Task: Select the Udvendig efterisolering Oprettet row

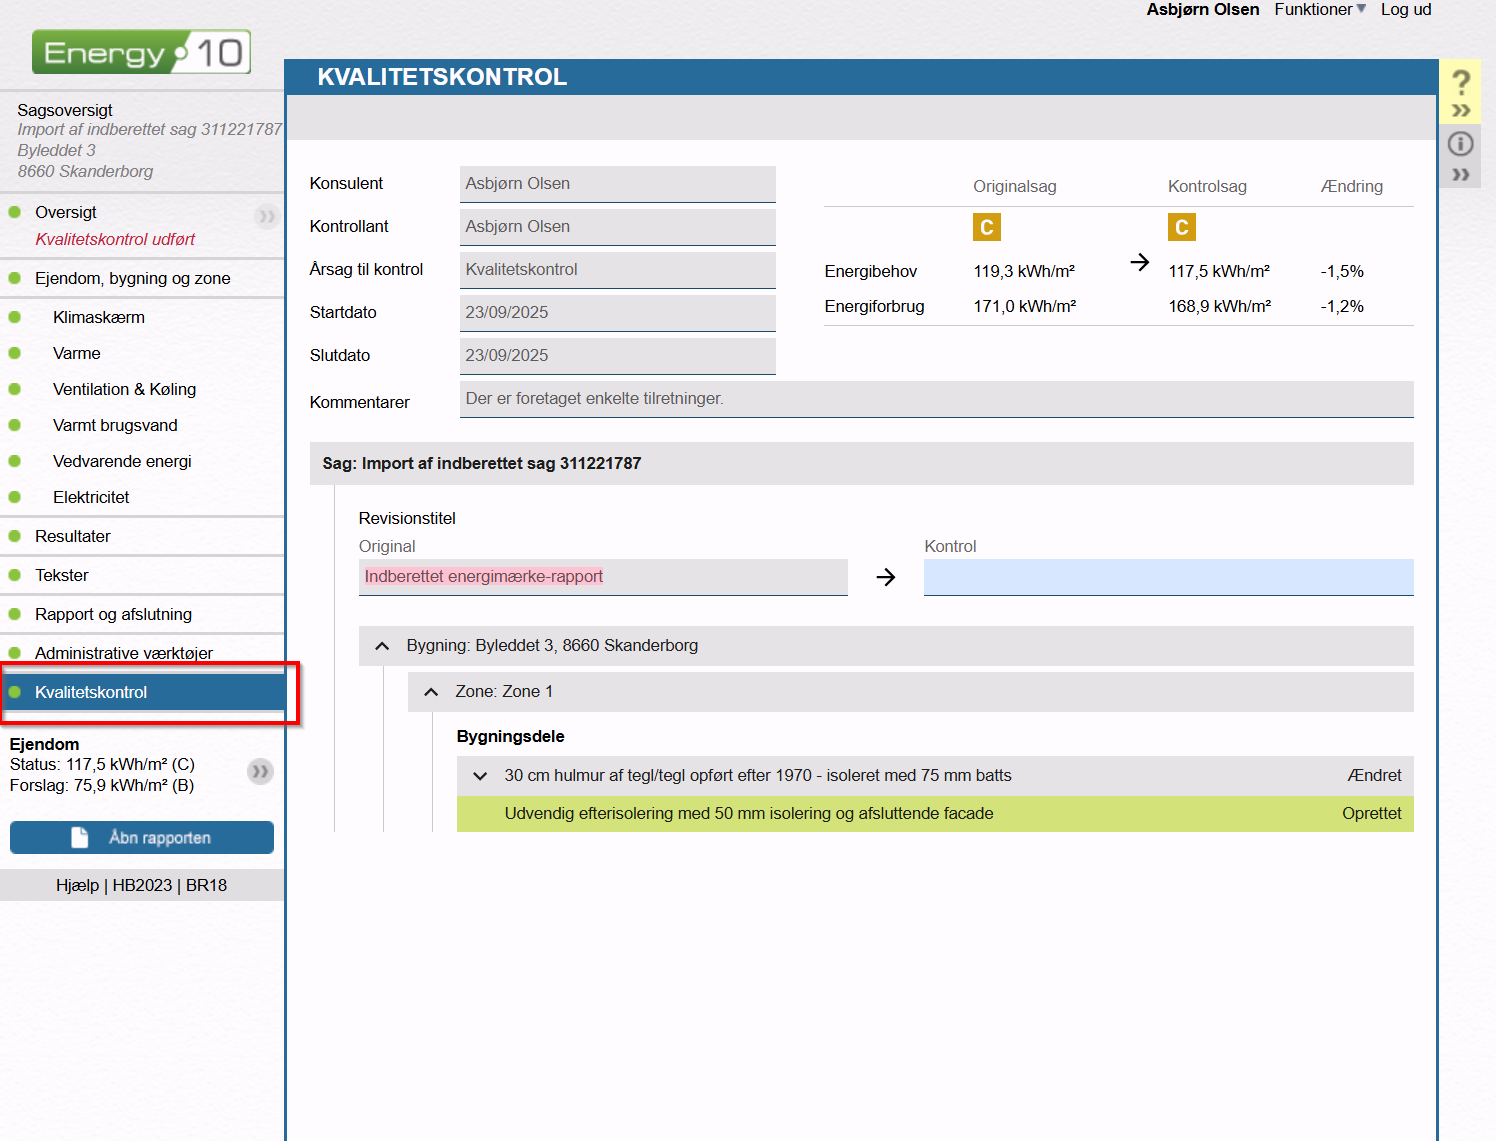Action: point(934,814)
